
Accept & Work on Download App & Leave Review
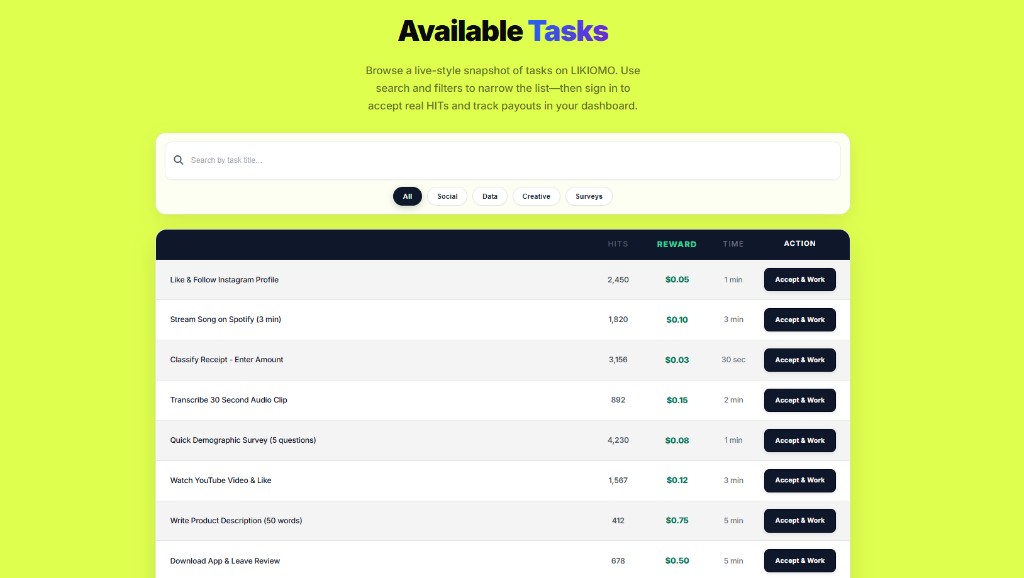pyautogui.click(x=800, y=561)
